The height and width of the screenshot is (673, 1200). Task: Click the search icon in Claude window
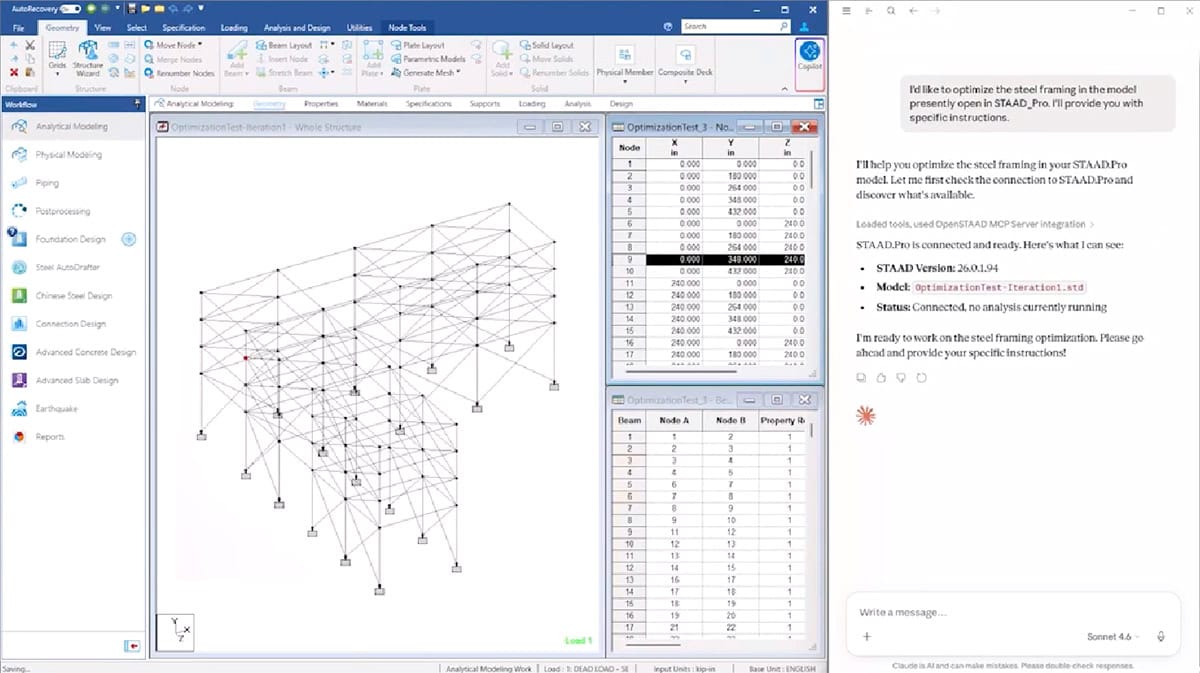point(891,11)
